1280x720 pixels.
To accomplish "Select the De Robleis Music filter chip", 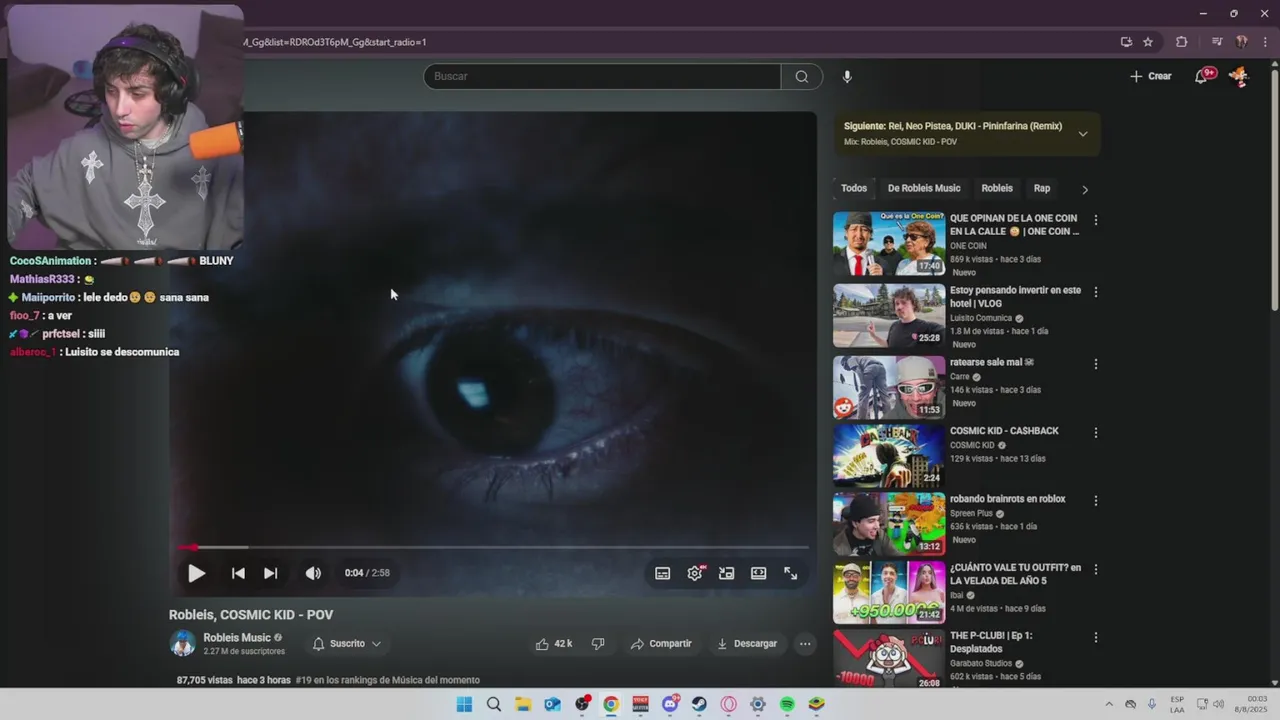I will 924,188.
